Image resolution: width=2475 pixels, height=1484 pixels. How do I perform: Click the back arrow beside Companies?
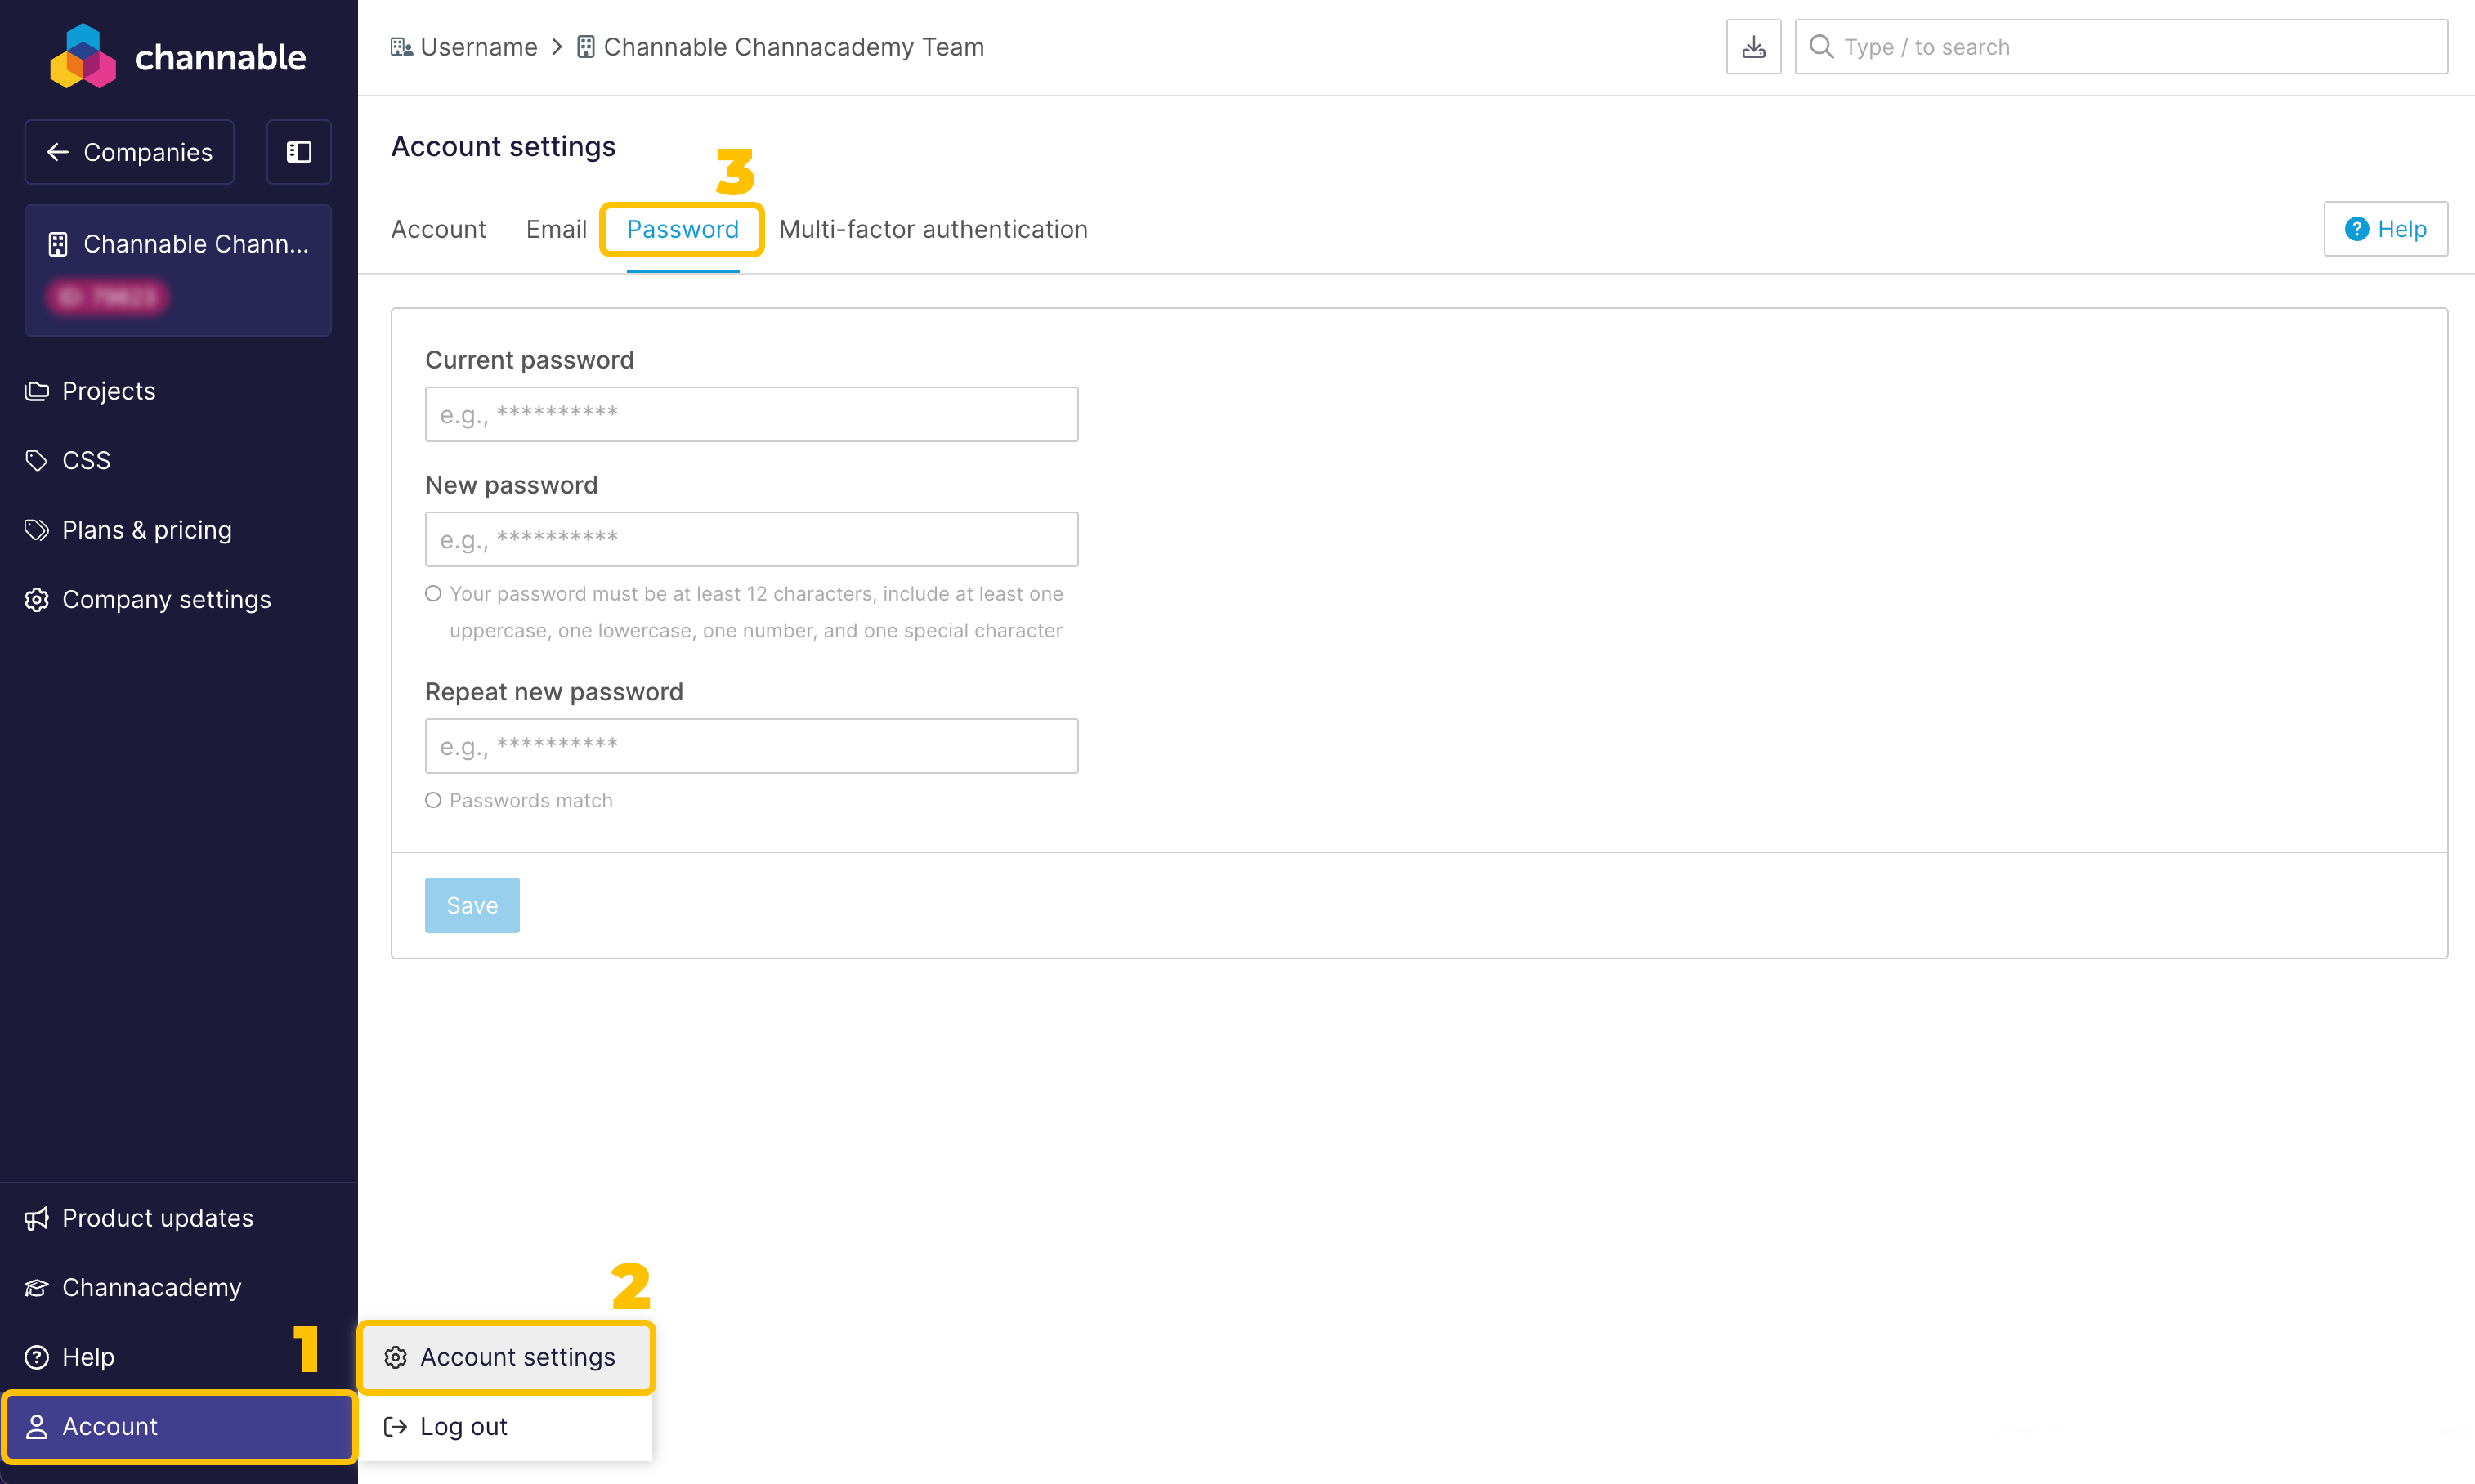coord(57,152)
